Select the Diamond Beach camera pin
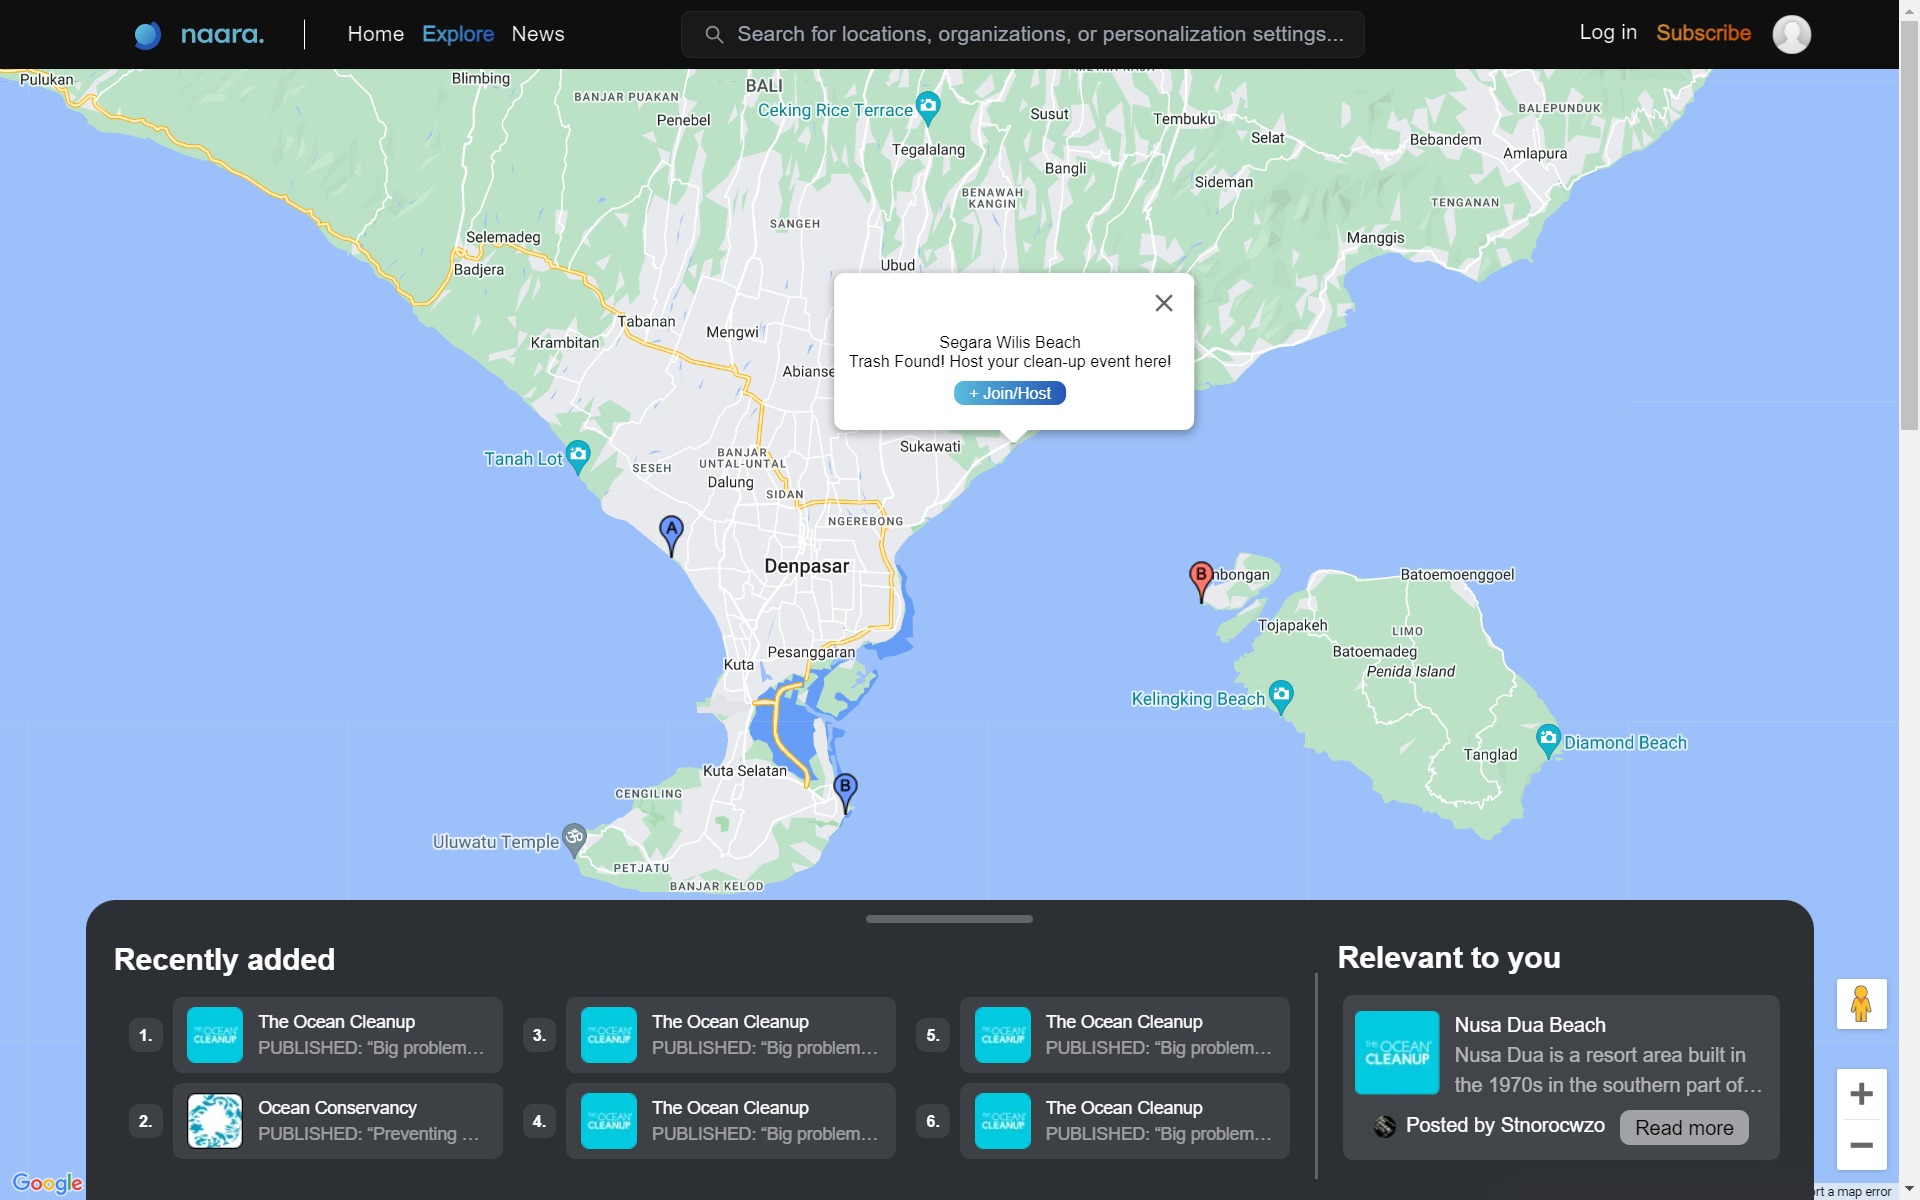Screen dimensions: 1920x1200 (x=1548, y=739)
